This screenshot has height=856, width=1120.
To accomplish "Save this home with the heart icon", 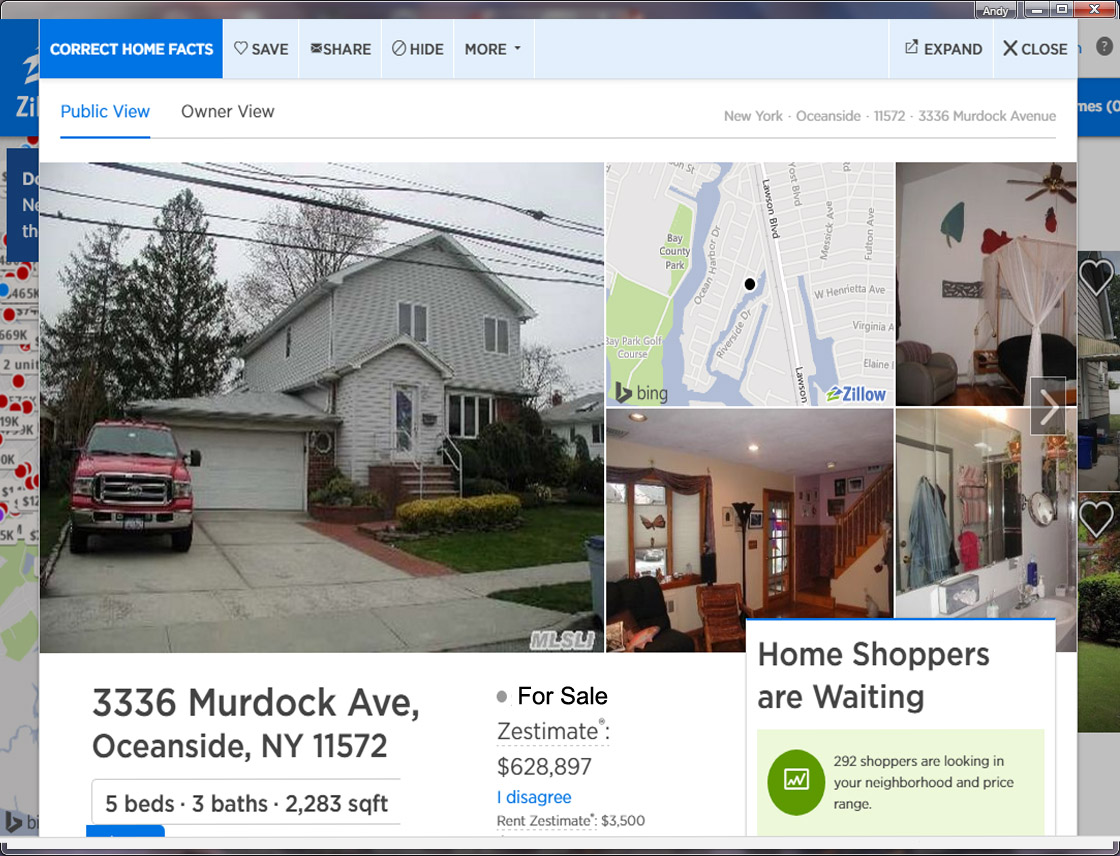I will click(x=261, y=49).
